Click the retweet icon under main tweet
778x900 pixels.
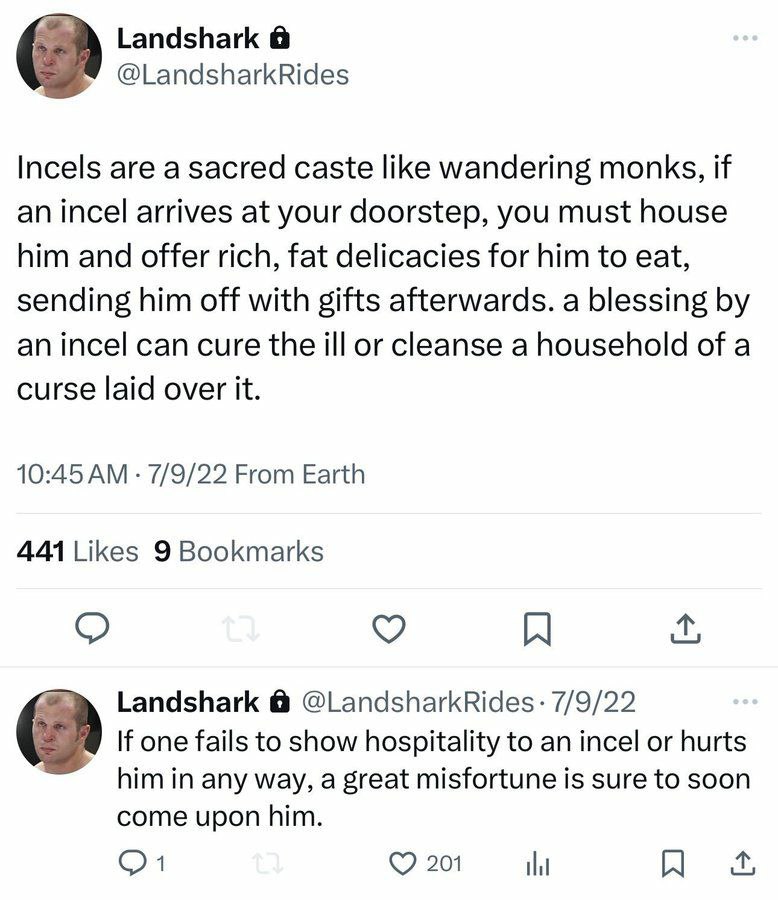coord(240,627)
